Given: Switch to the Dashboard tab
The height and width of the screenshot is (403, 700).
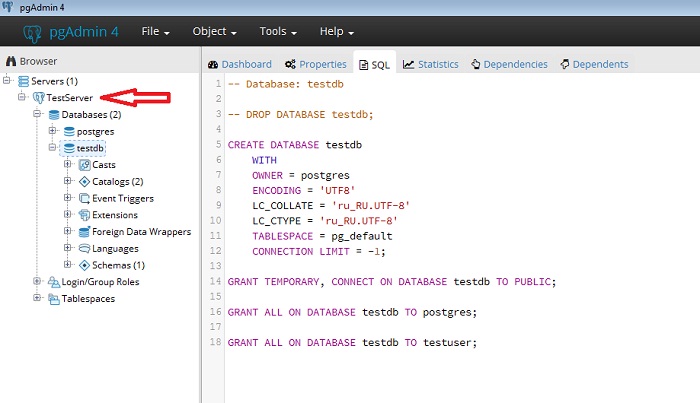Looking at the screenshot, I should pos(240,64).
